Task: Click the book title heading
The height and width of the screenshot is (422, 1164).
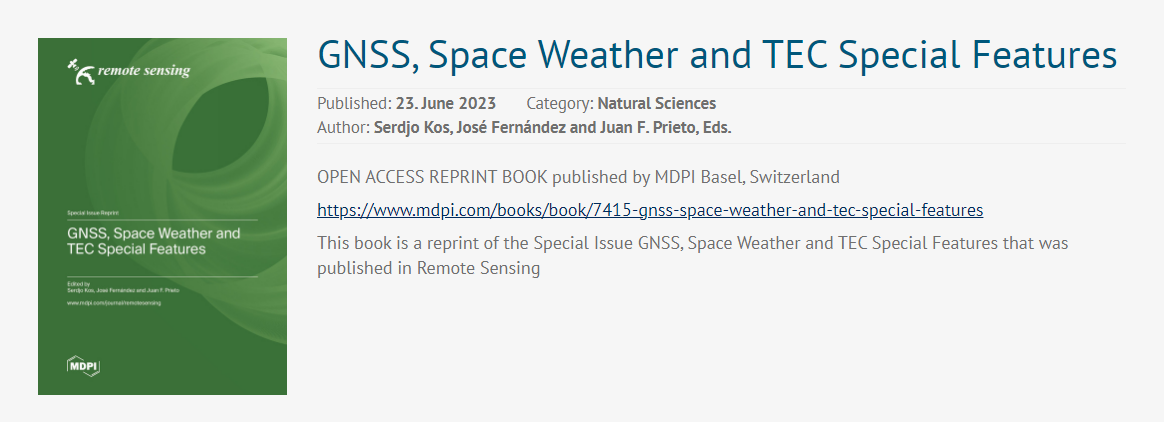Action: (716, 55)
